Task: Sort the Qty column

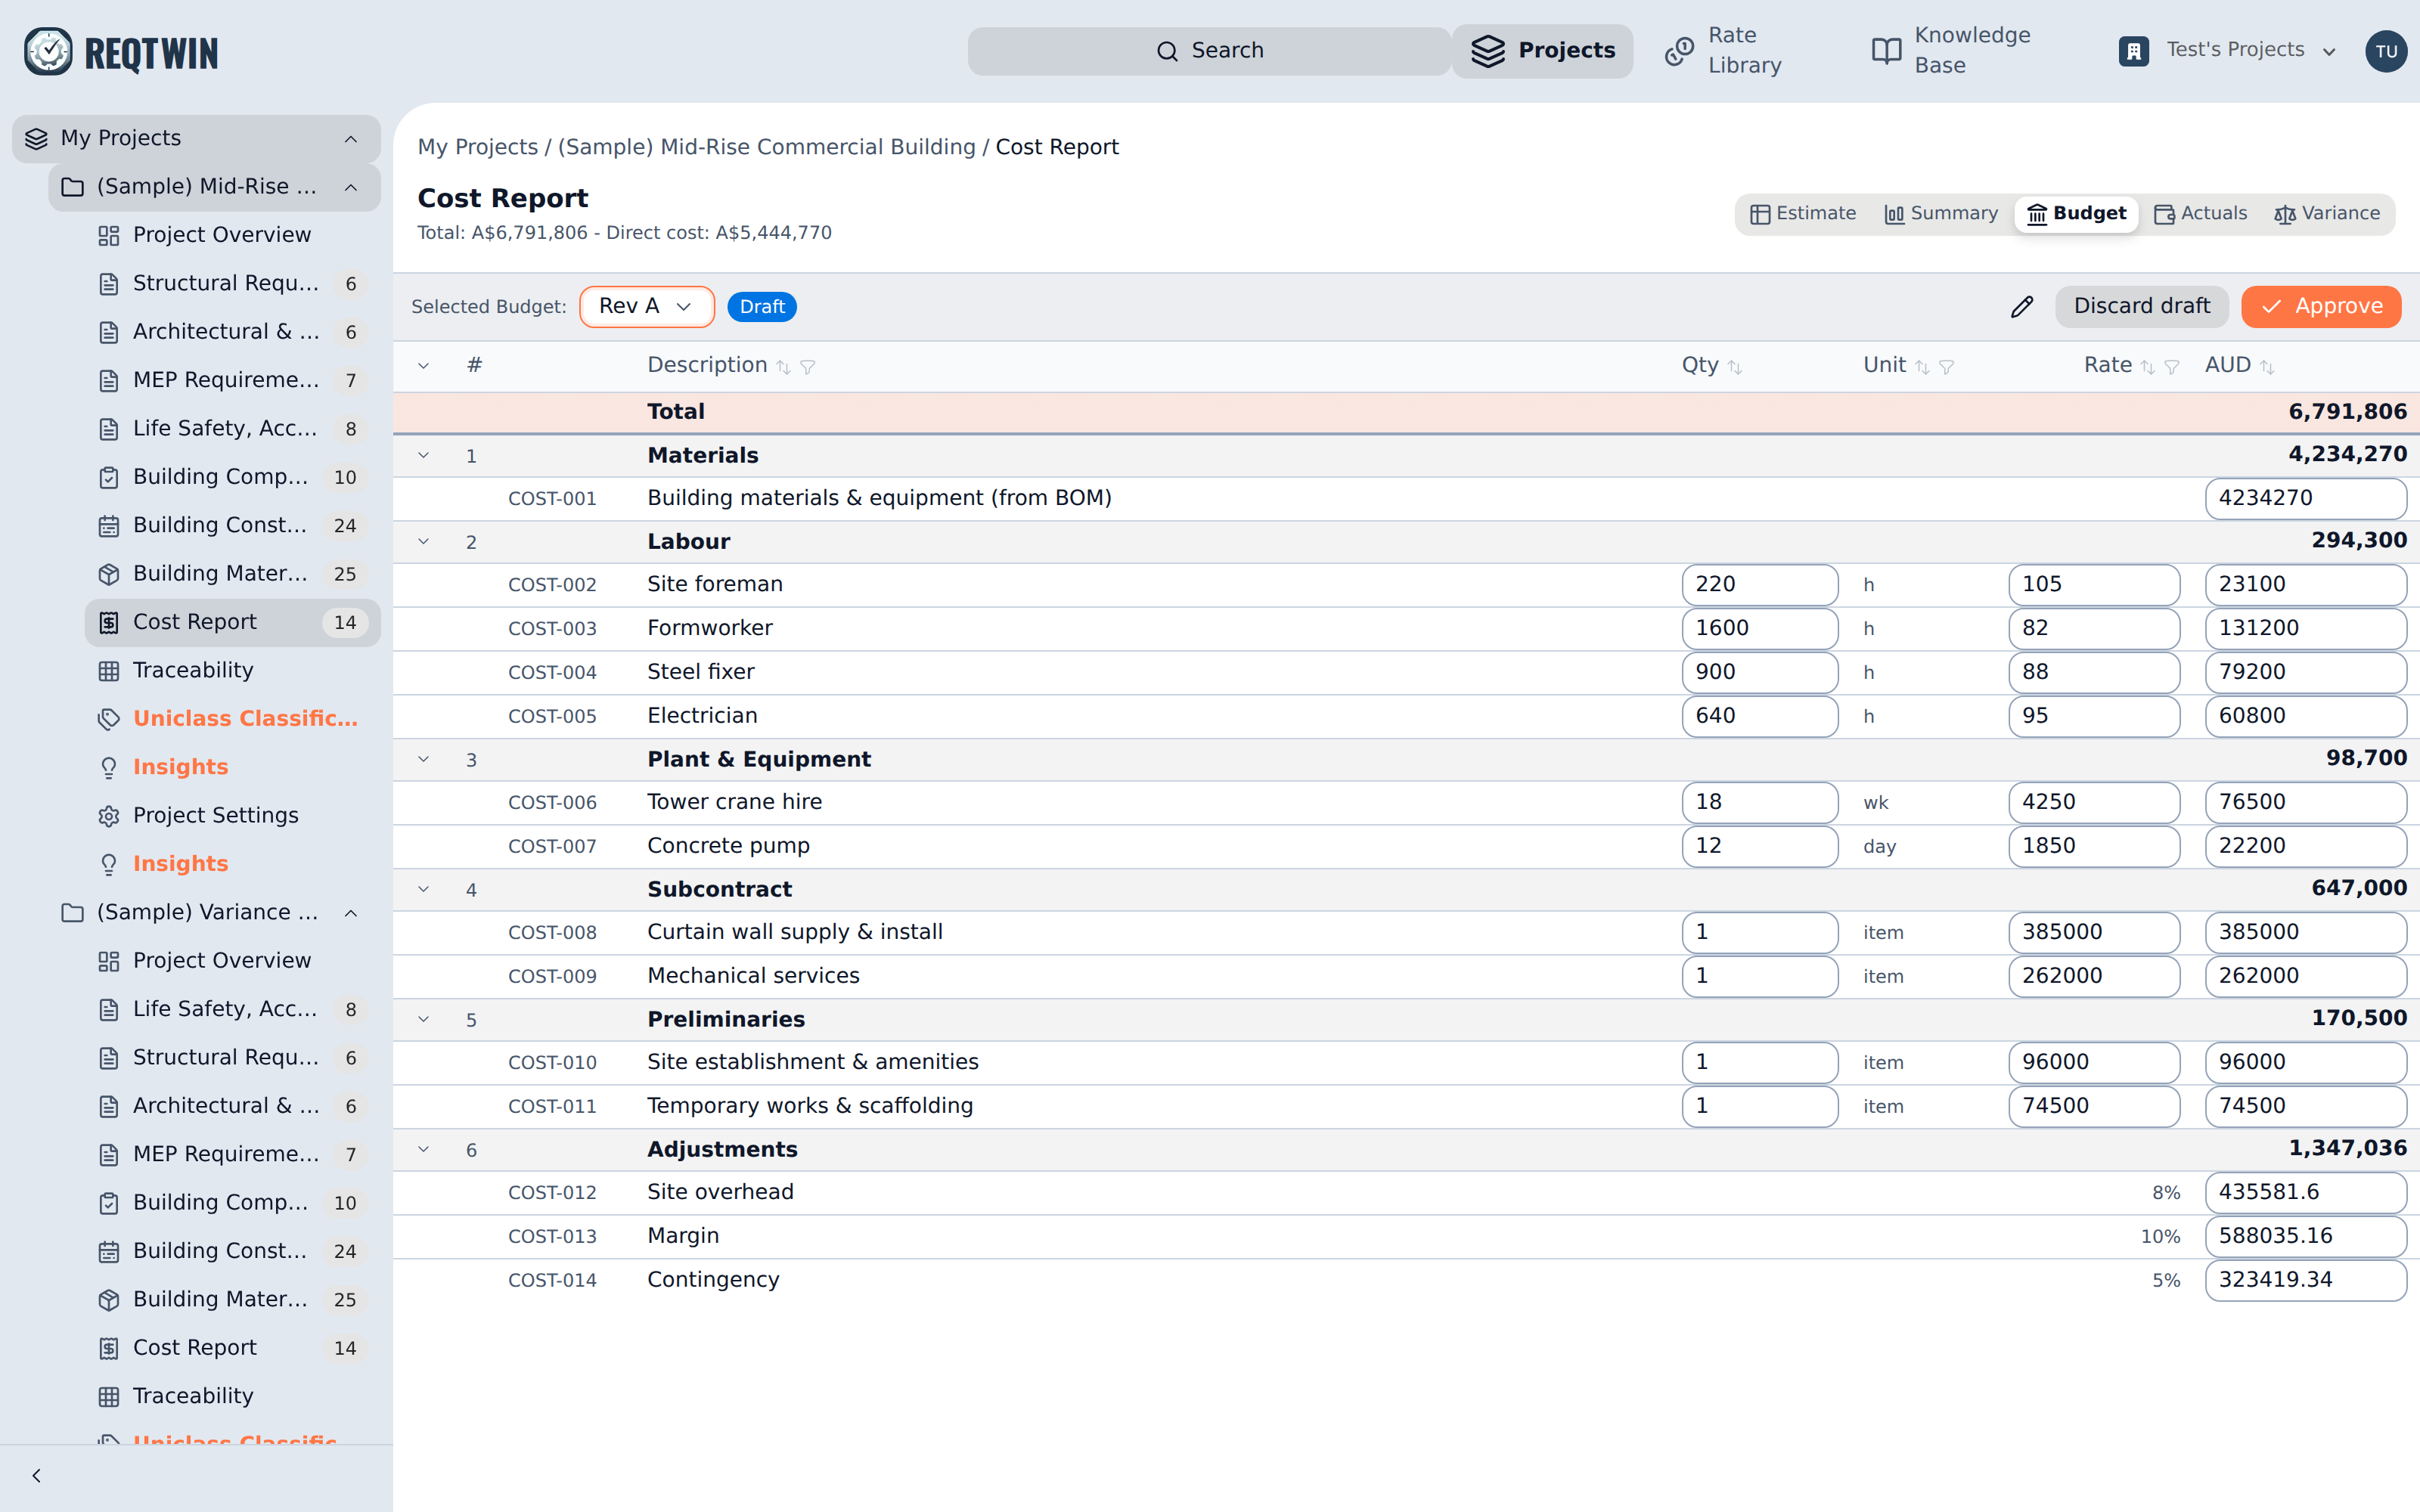Action: [1735, 367]
